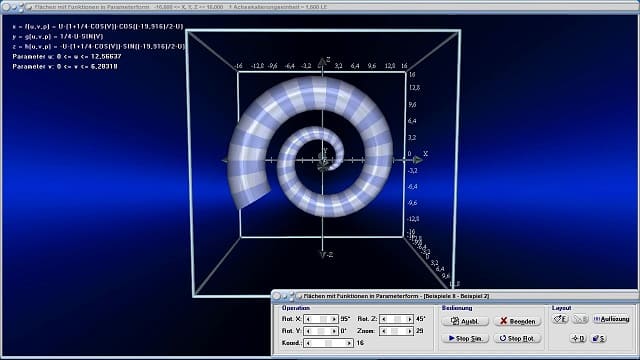Click the Z axis label at top
Image resolution: width=640 pixels, height=360 pixels.
point(328,60)
